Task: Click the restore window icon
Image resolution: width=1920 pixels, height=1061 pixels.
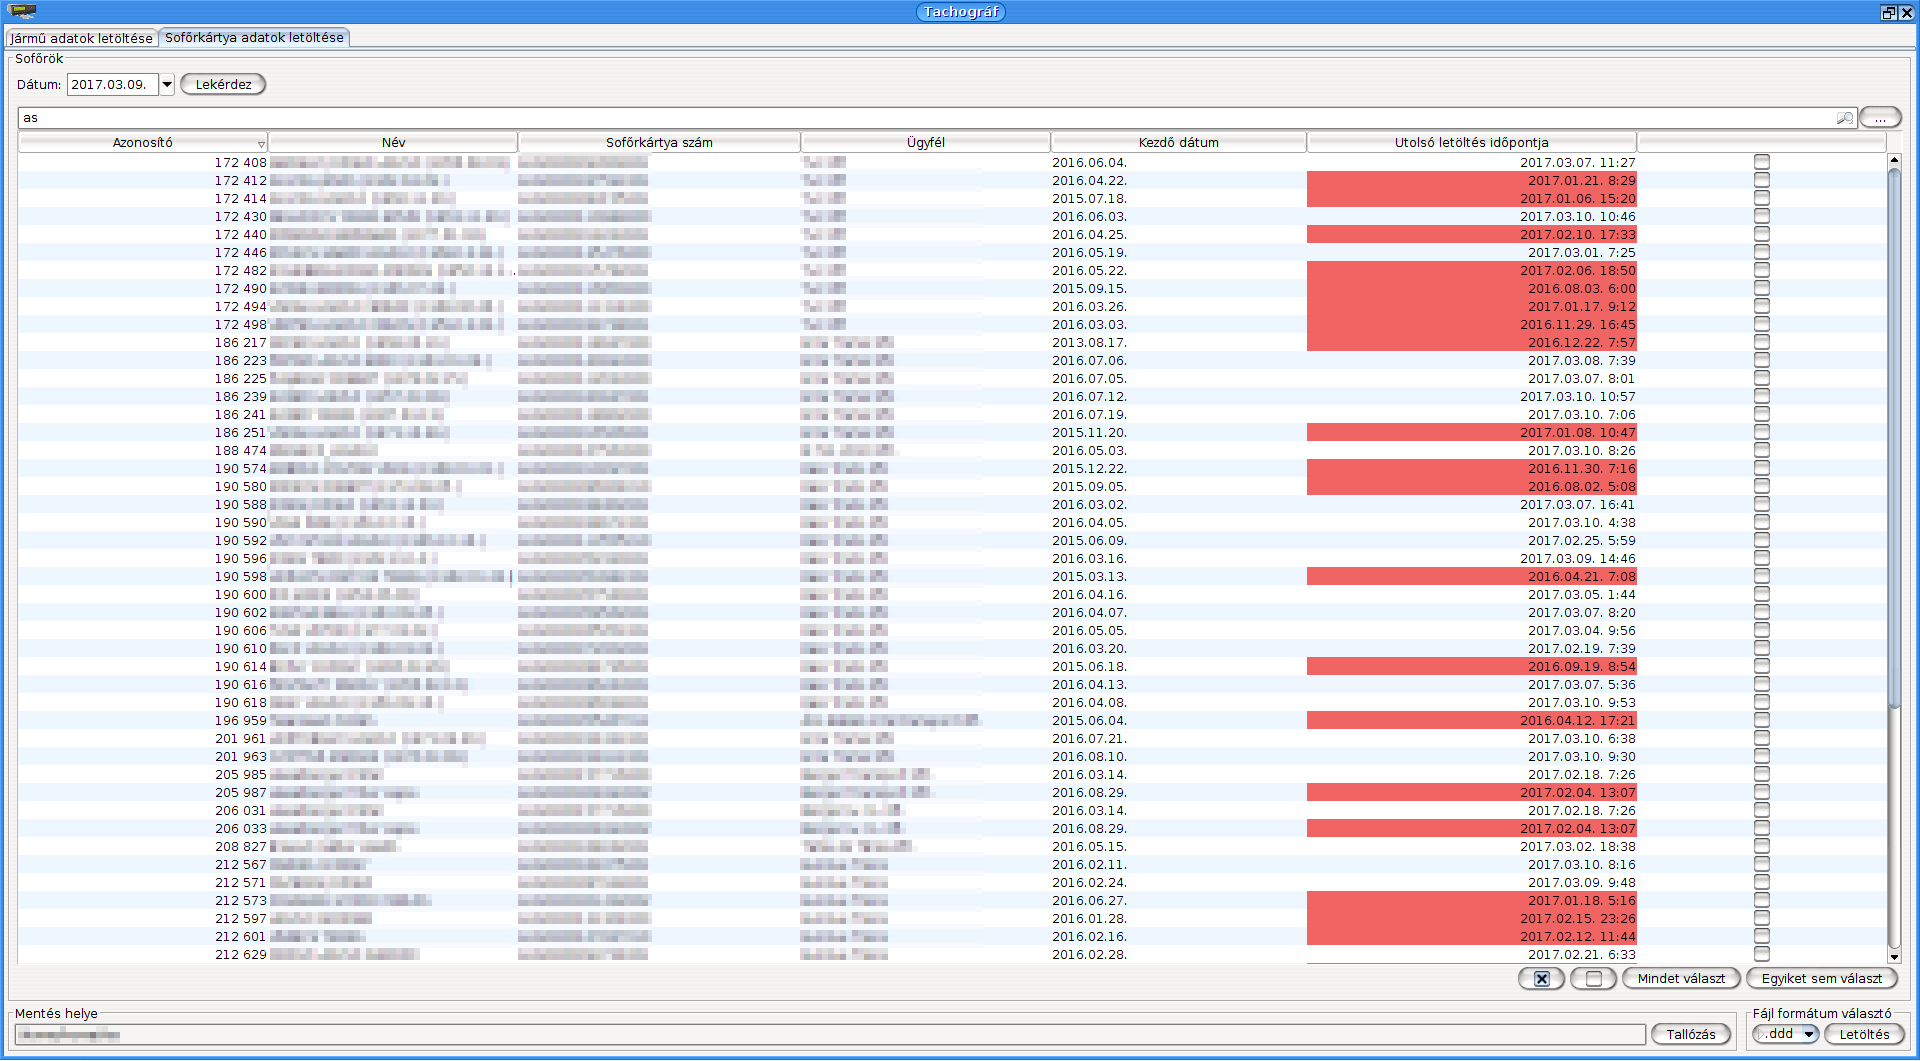Action: click(1888, 12)
